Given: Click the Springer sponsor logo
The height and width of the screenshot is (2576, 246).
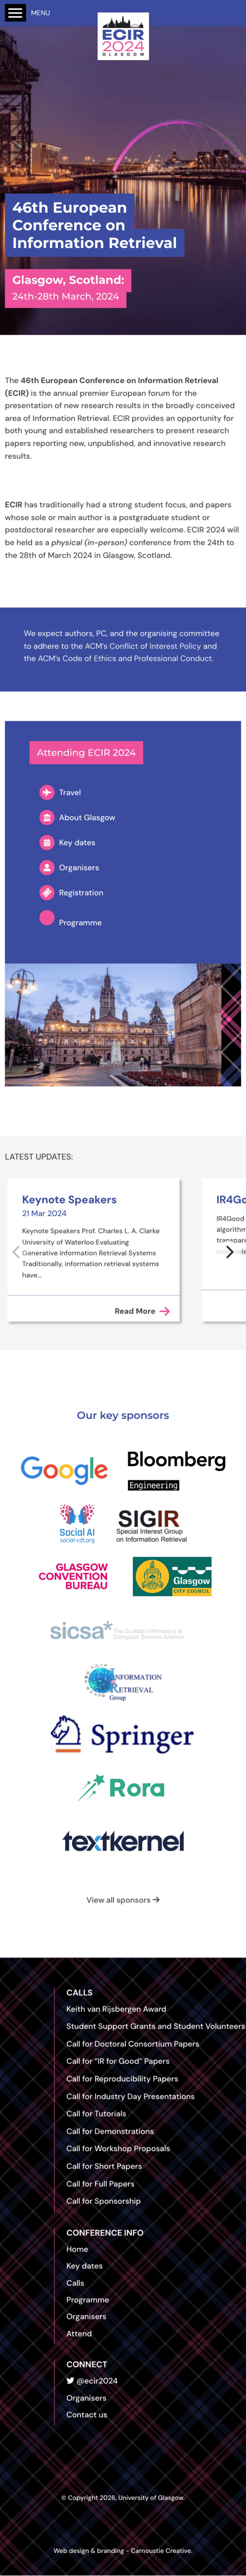Looking at the screenshot, I should tap(123, 1735).
